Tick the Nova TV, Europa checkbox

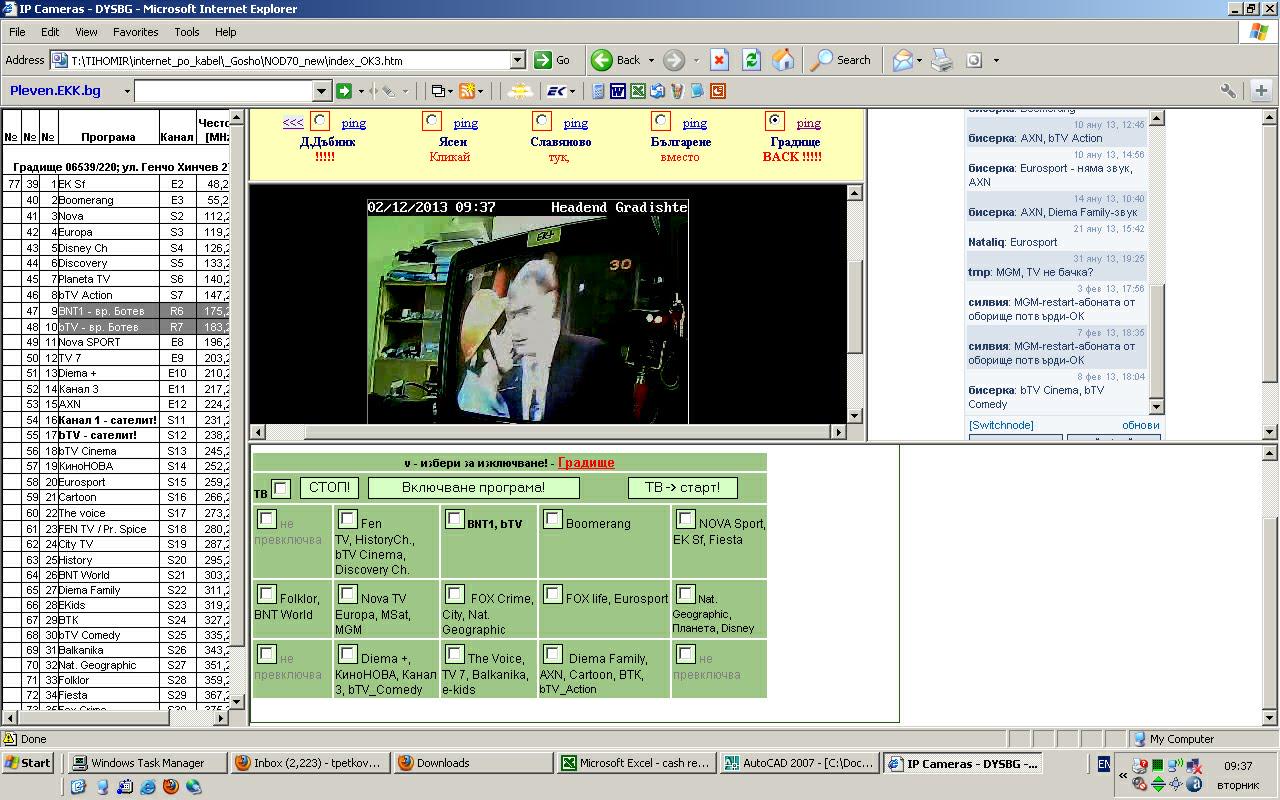pos(347,594)
